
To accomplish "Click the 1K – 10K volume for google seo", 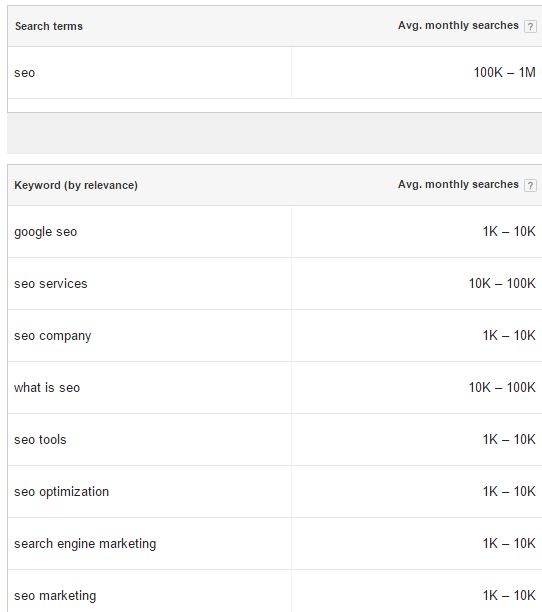I will 509,231.
